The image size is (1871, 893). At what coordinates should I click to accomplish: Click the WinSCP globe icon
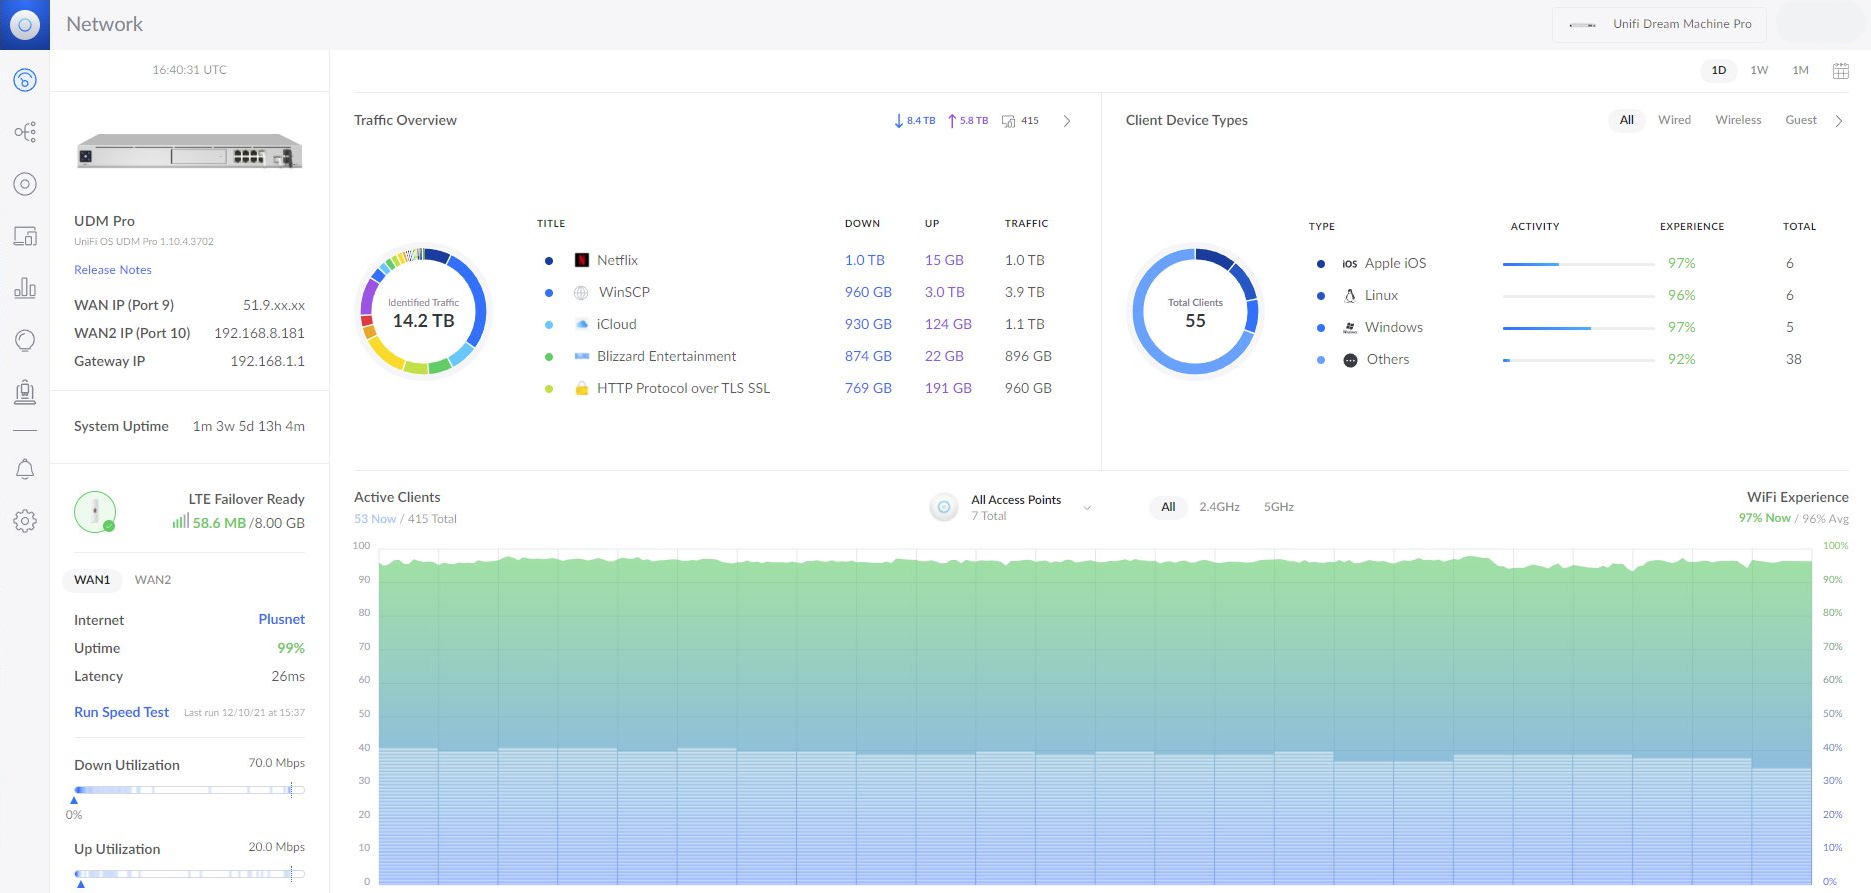coord(581,292)
